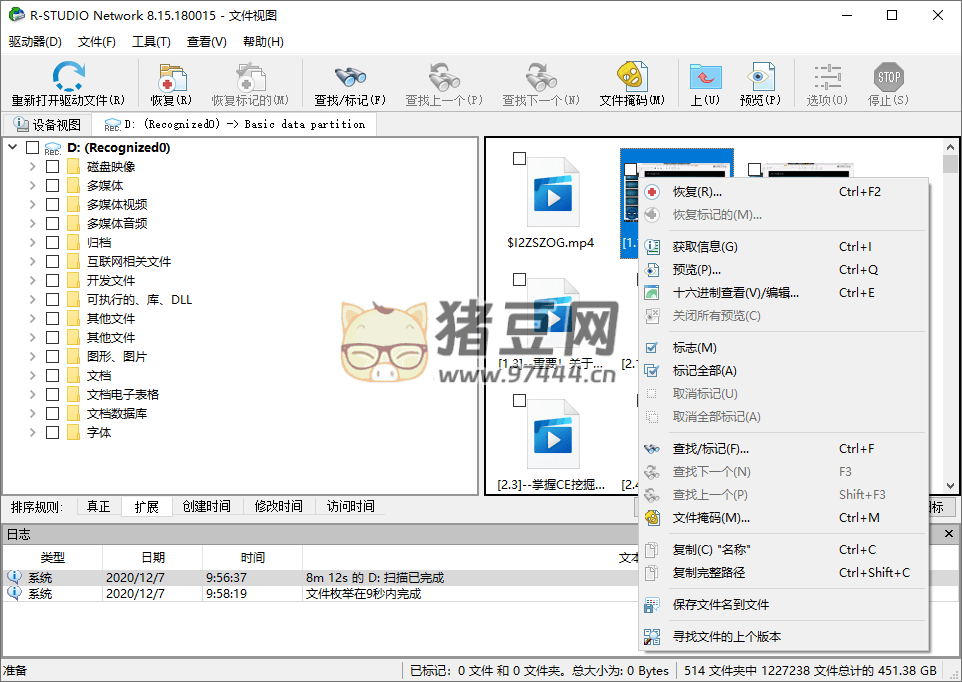Collapse the D: (Recognized0) root node
The height and width of the screenshot is (682, 962).
(10, 147)
